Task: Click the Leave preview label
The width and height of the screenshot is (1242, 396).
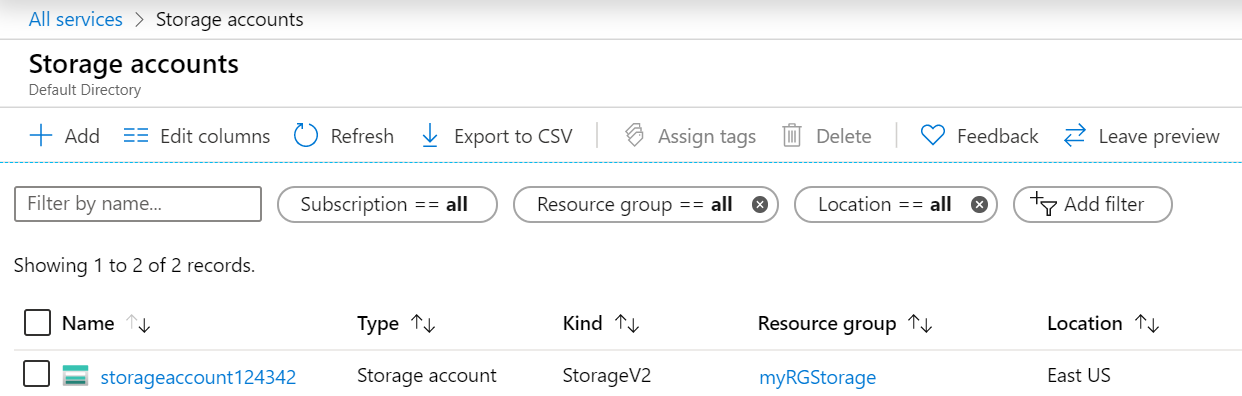Action: (1159, 136)
